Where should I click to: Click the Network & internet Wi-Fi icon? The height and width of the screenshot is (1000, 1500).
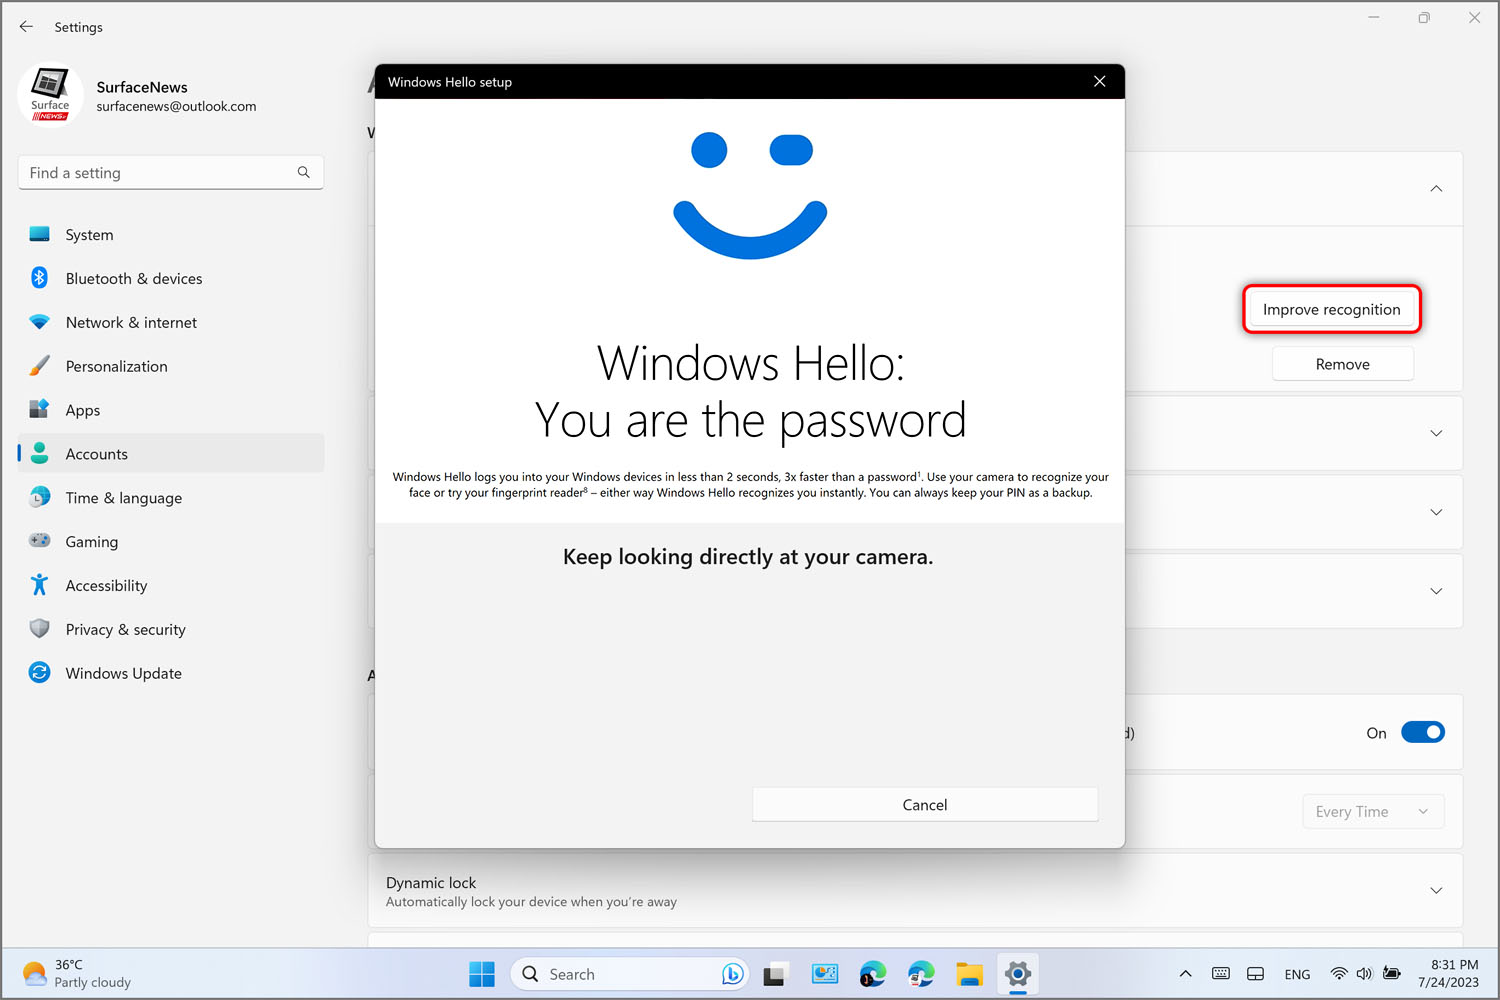click(39, 322)
